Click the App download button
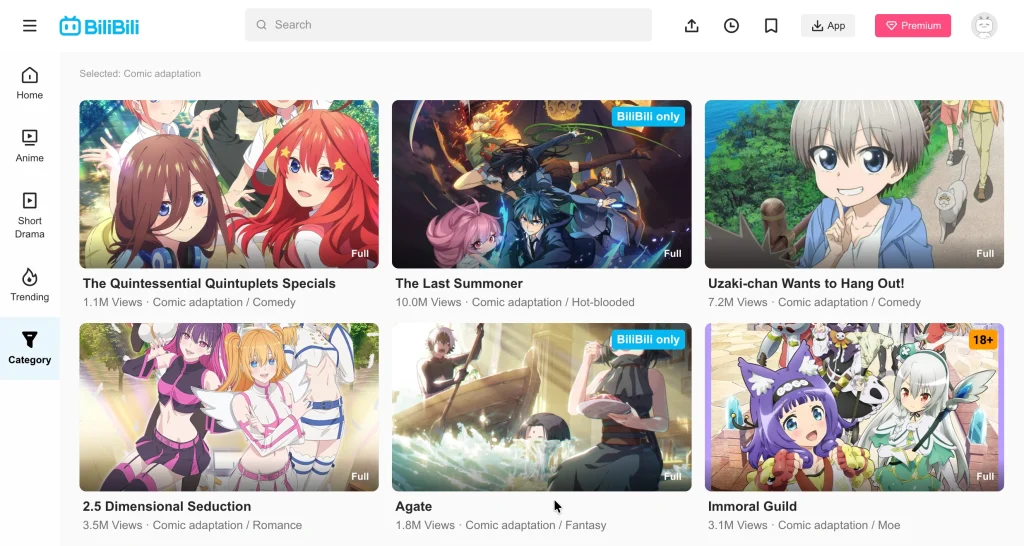 [828, 25]
